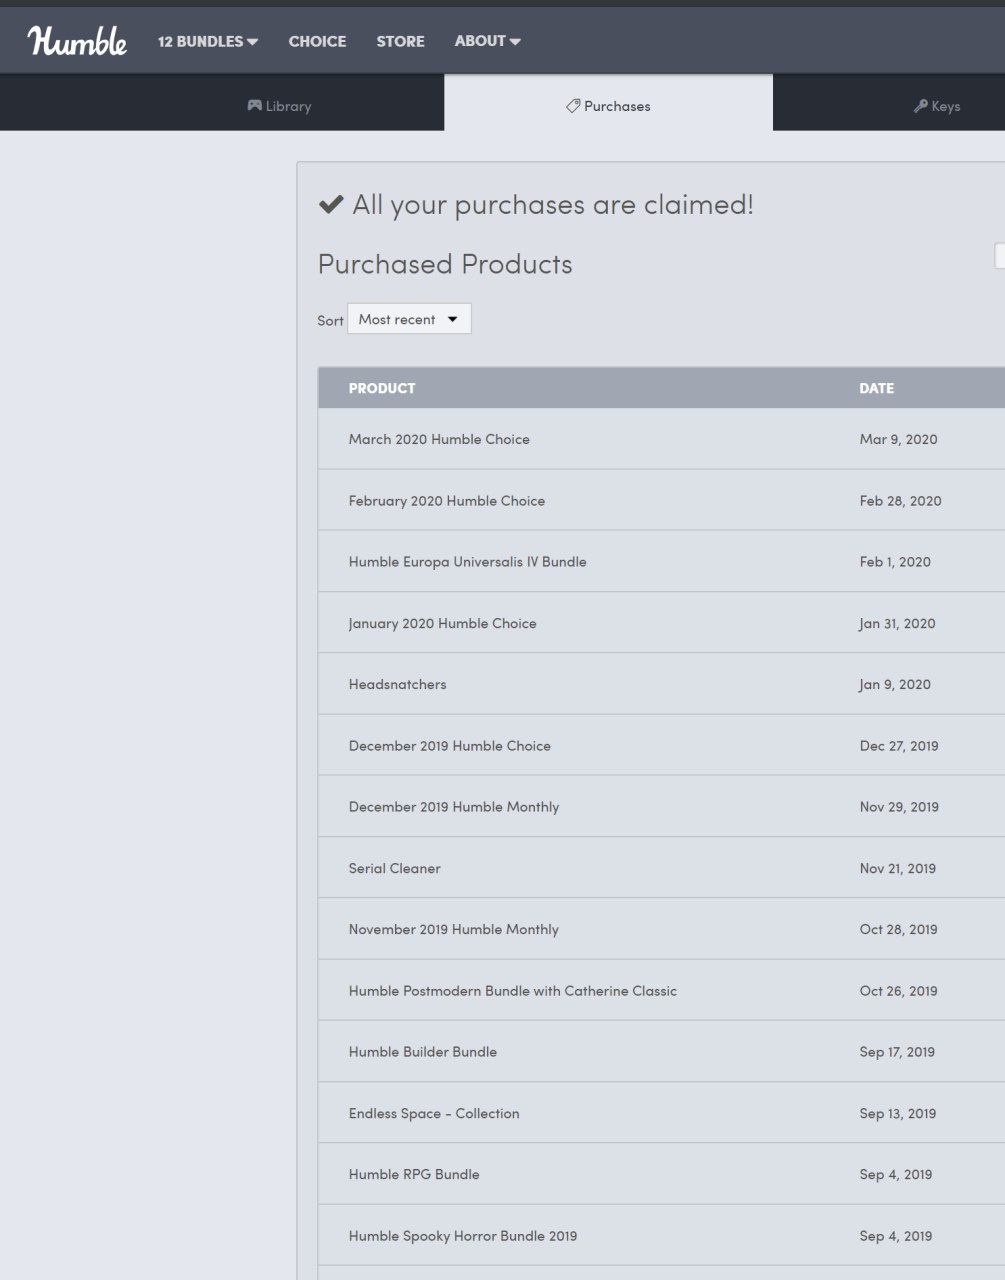Click the Library gamepad icon
Screen dimensions: 1005x1280
pos(255,105)
